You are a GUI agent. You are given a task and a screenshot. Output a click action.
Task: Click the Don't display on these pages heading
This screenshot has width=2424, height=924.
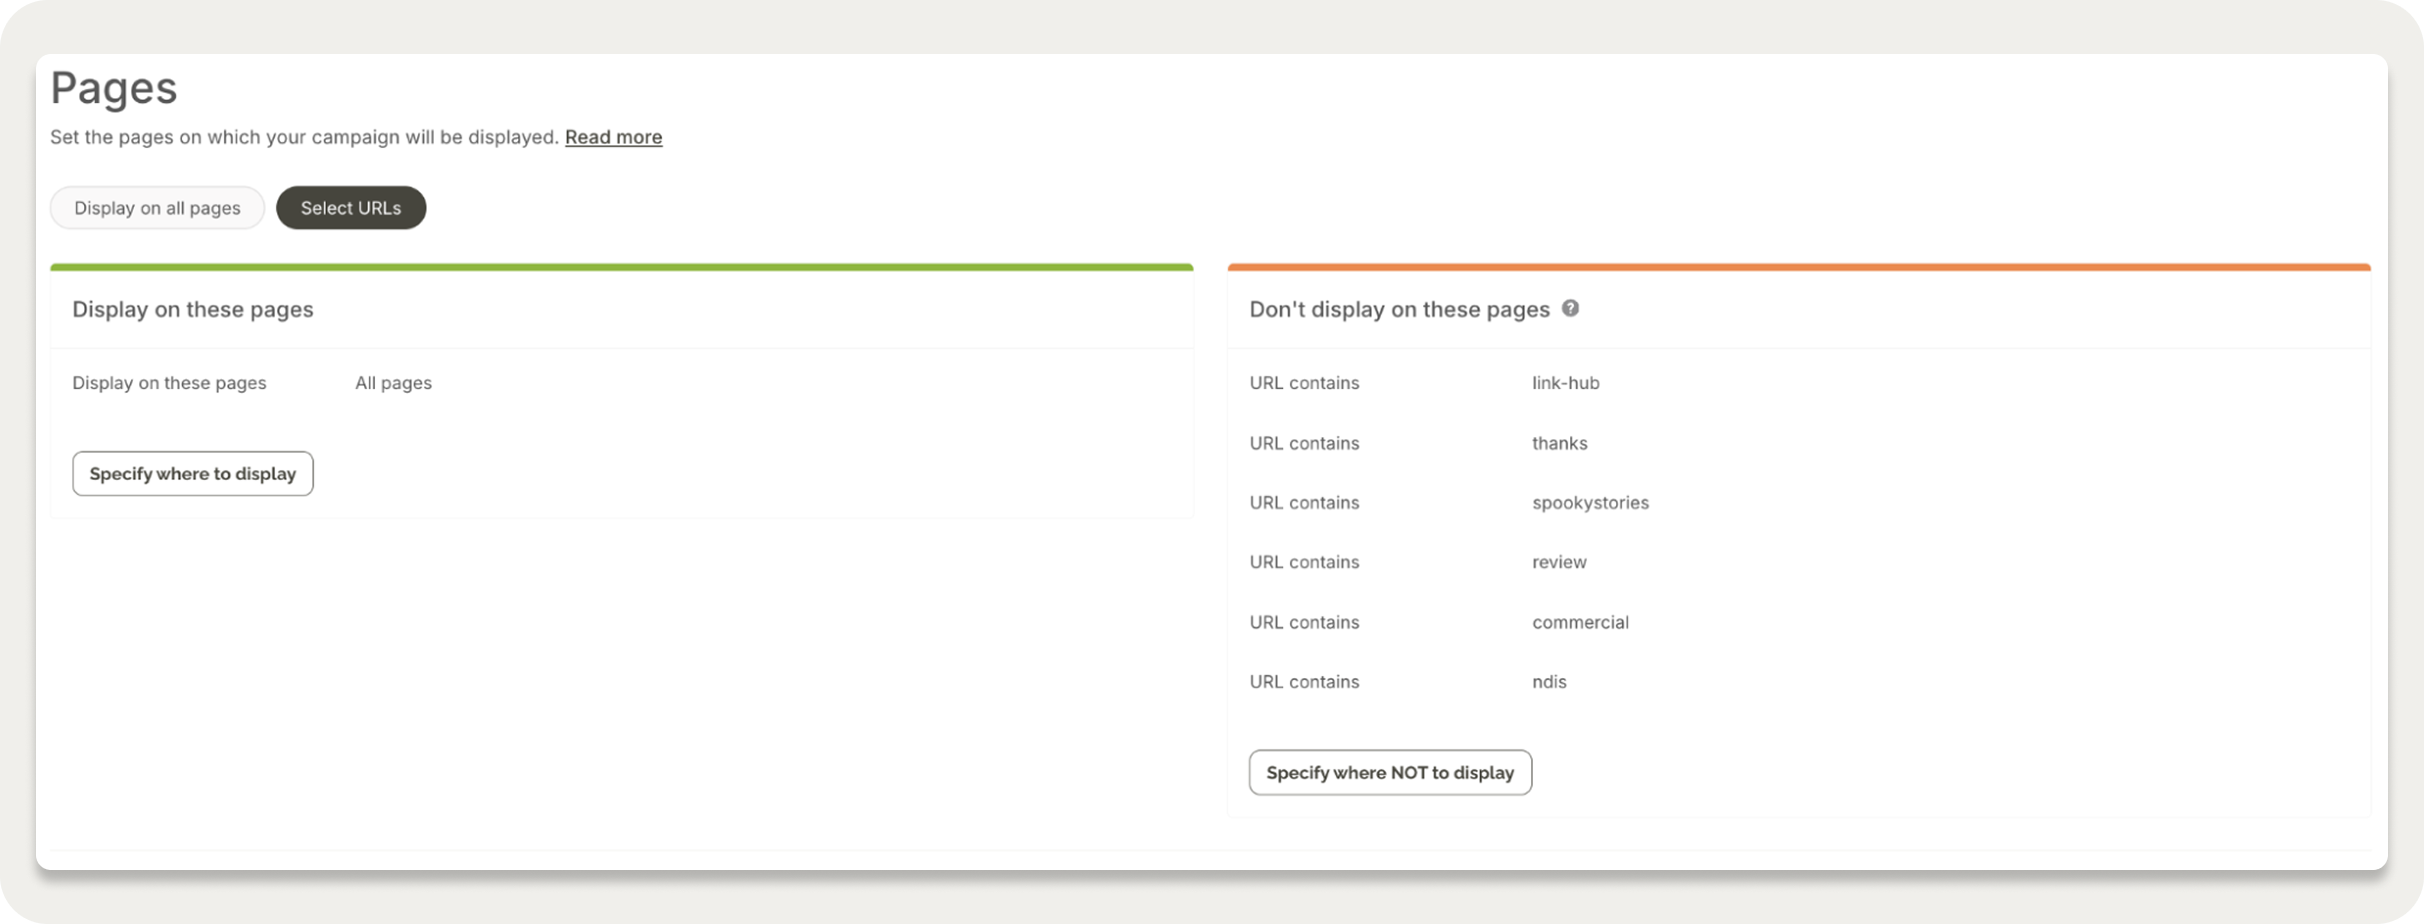(1399, 310)
